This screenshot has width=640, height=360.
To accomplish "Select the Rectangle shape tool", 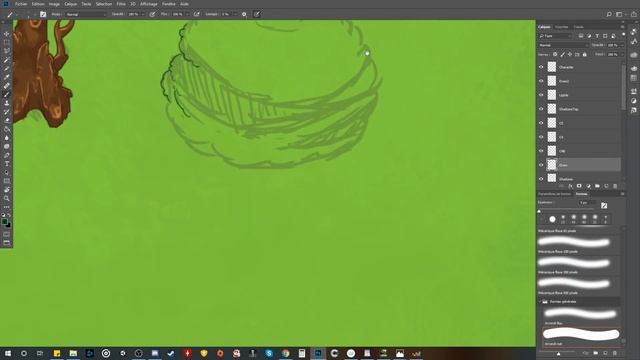I will click(7, 181).
